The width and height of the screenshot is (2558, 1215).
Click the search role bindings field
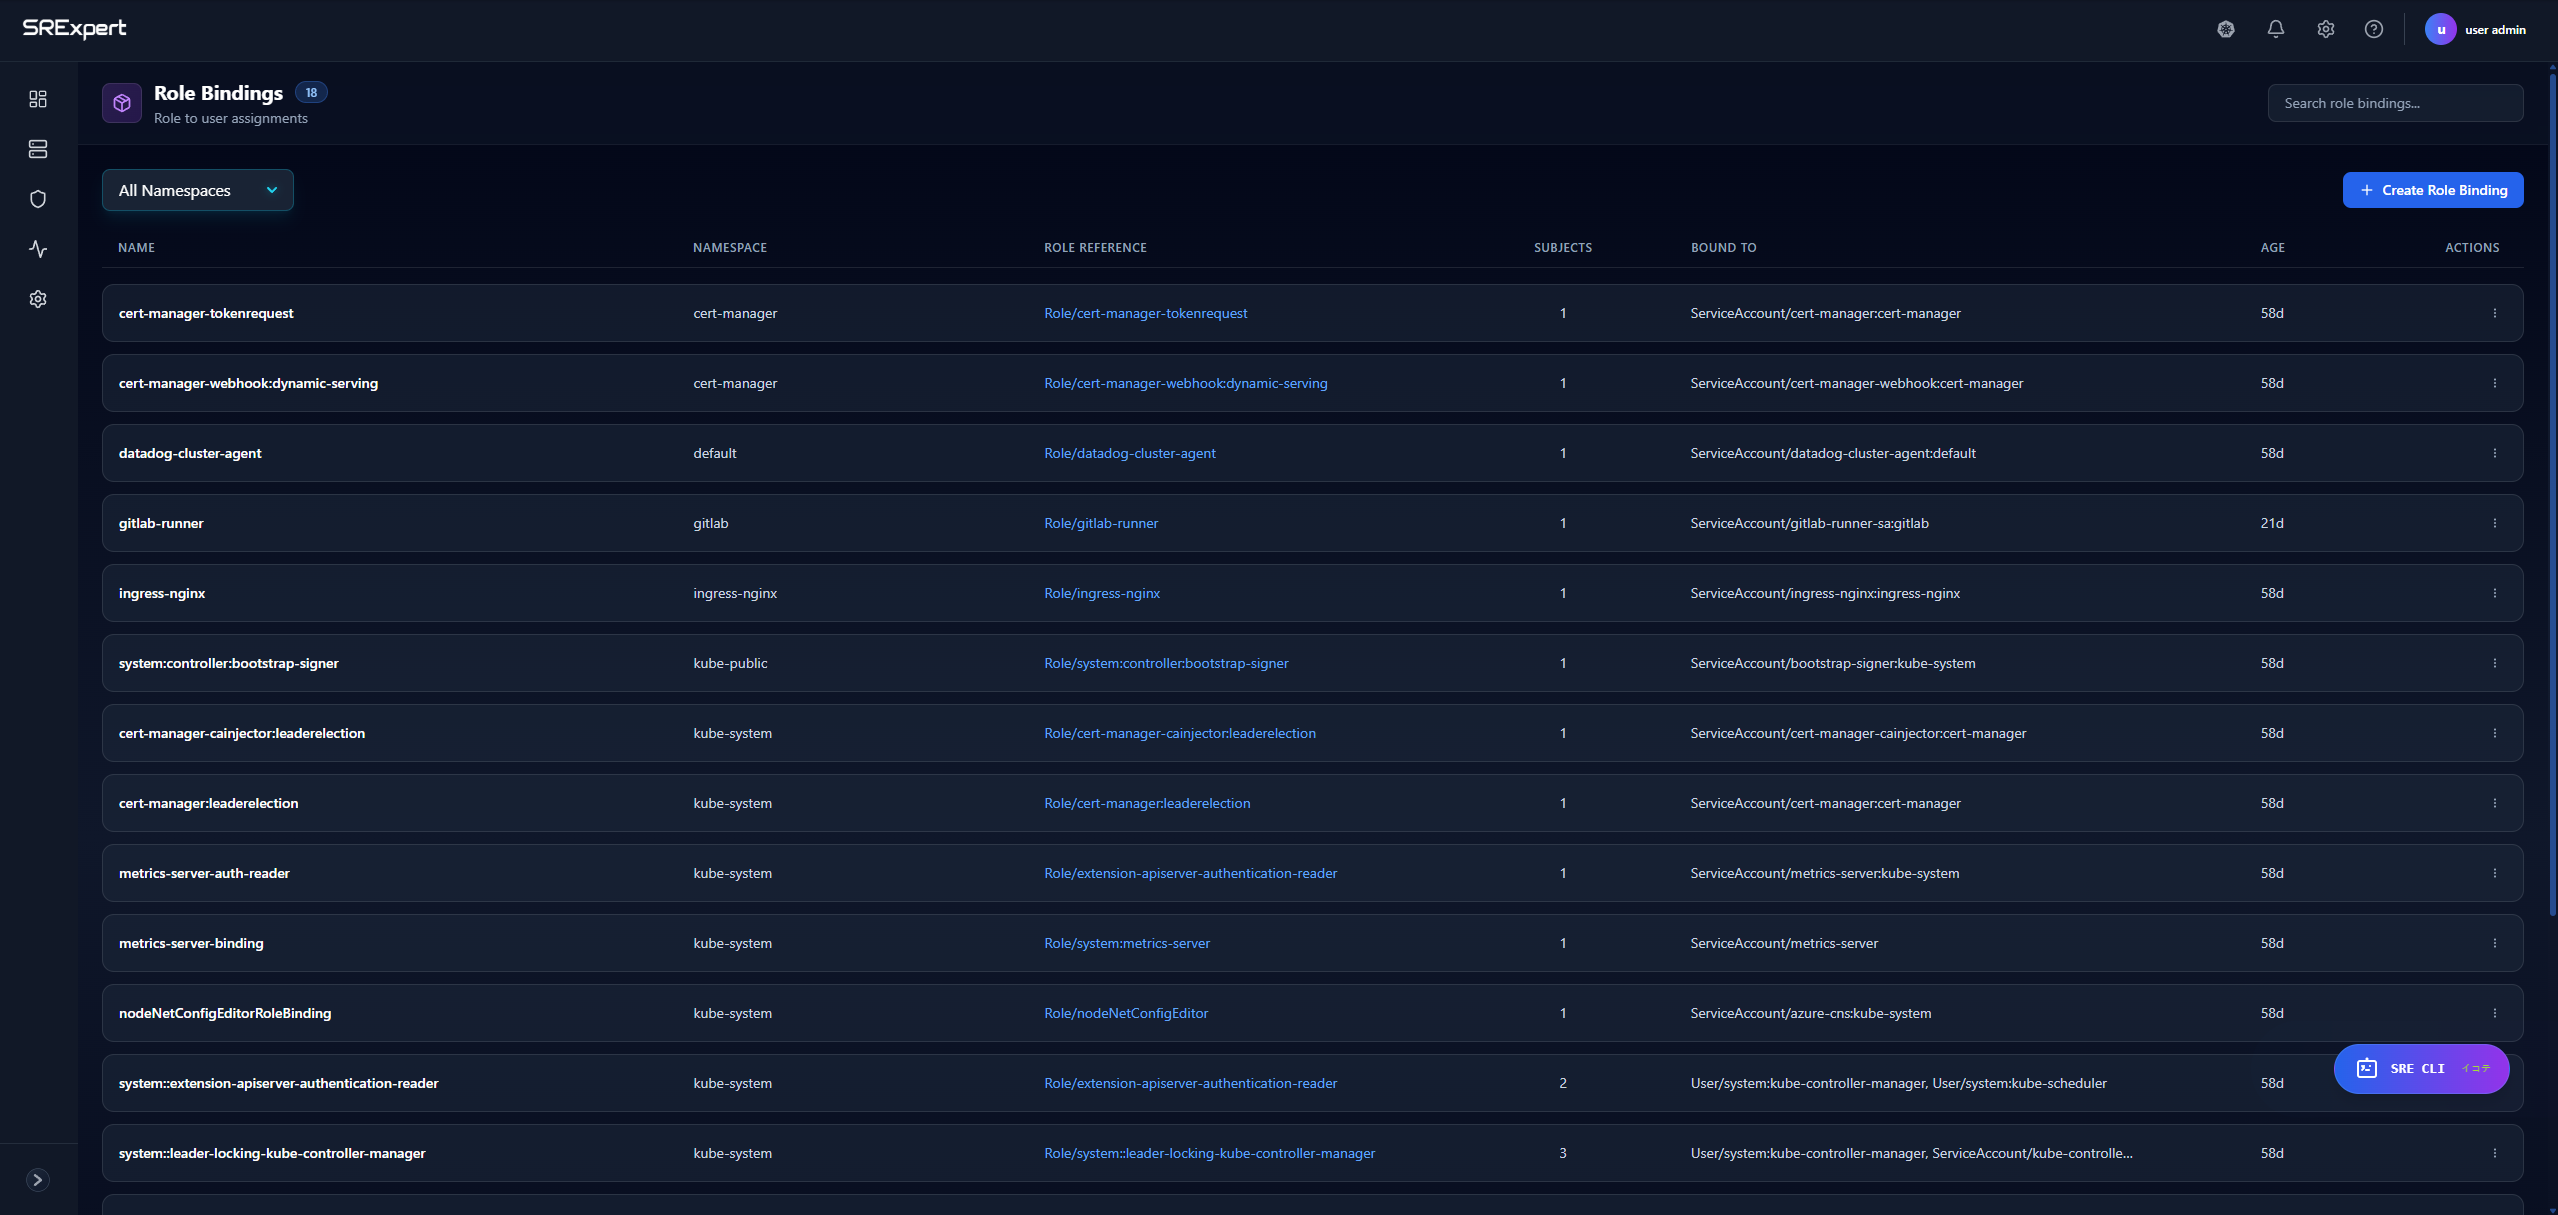click(2395, 102)
